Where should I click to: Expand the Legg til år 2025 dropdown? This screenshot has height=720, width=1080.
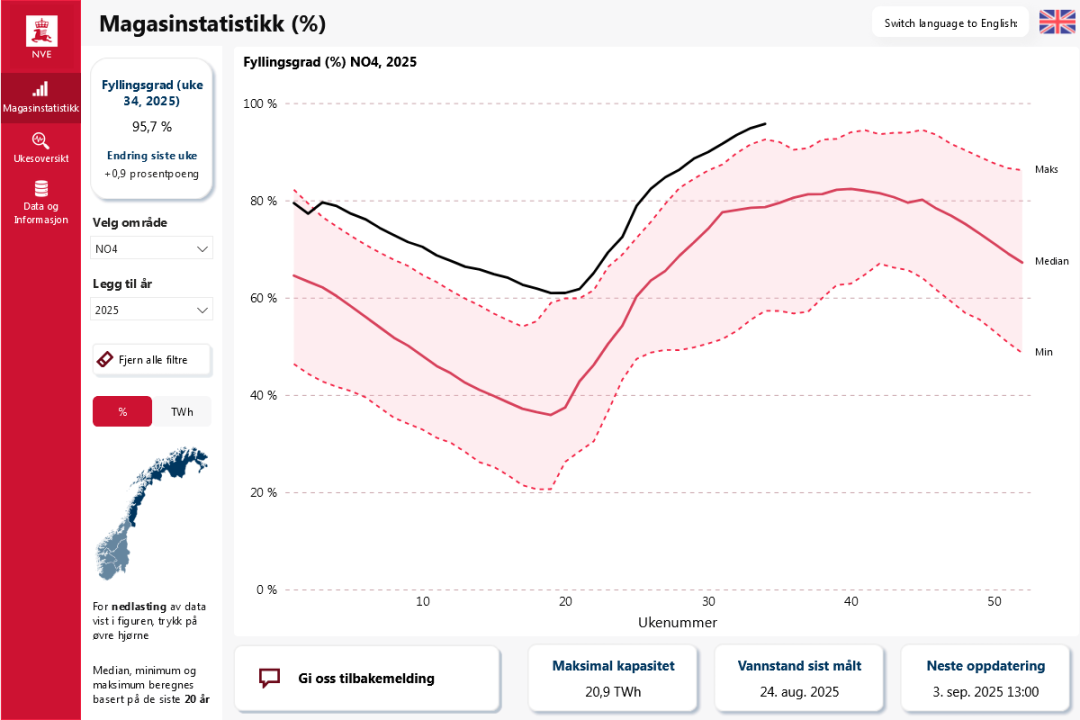[x=152, y=310]
